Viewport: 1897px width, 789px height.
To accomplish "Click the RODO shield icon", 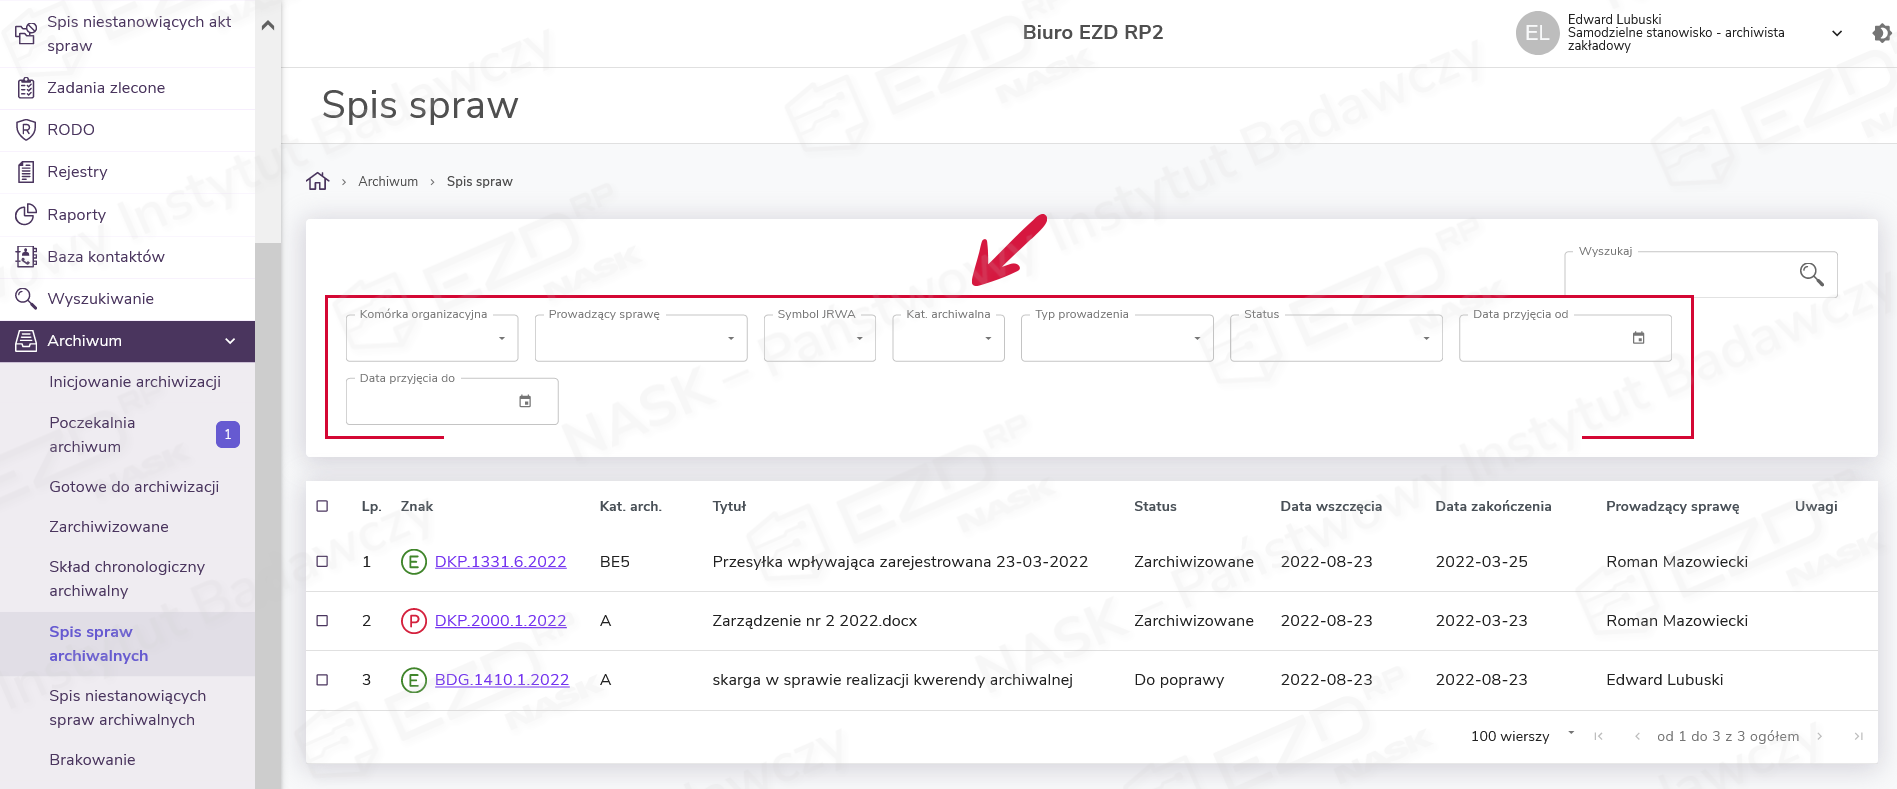I will coord(26,130).
